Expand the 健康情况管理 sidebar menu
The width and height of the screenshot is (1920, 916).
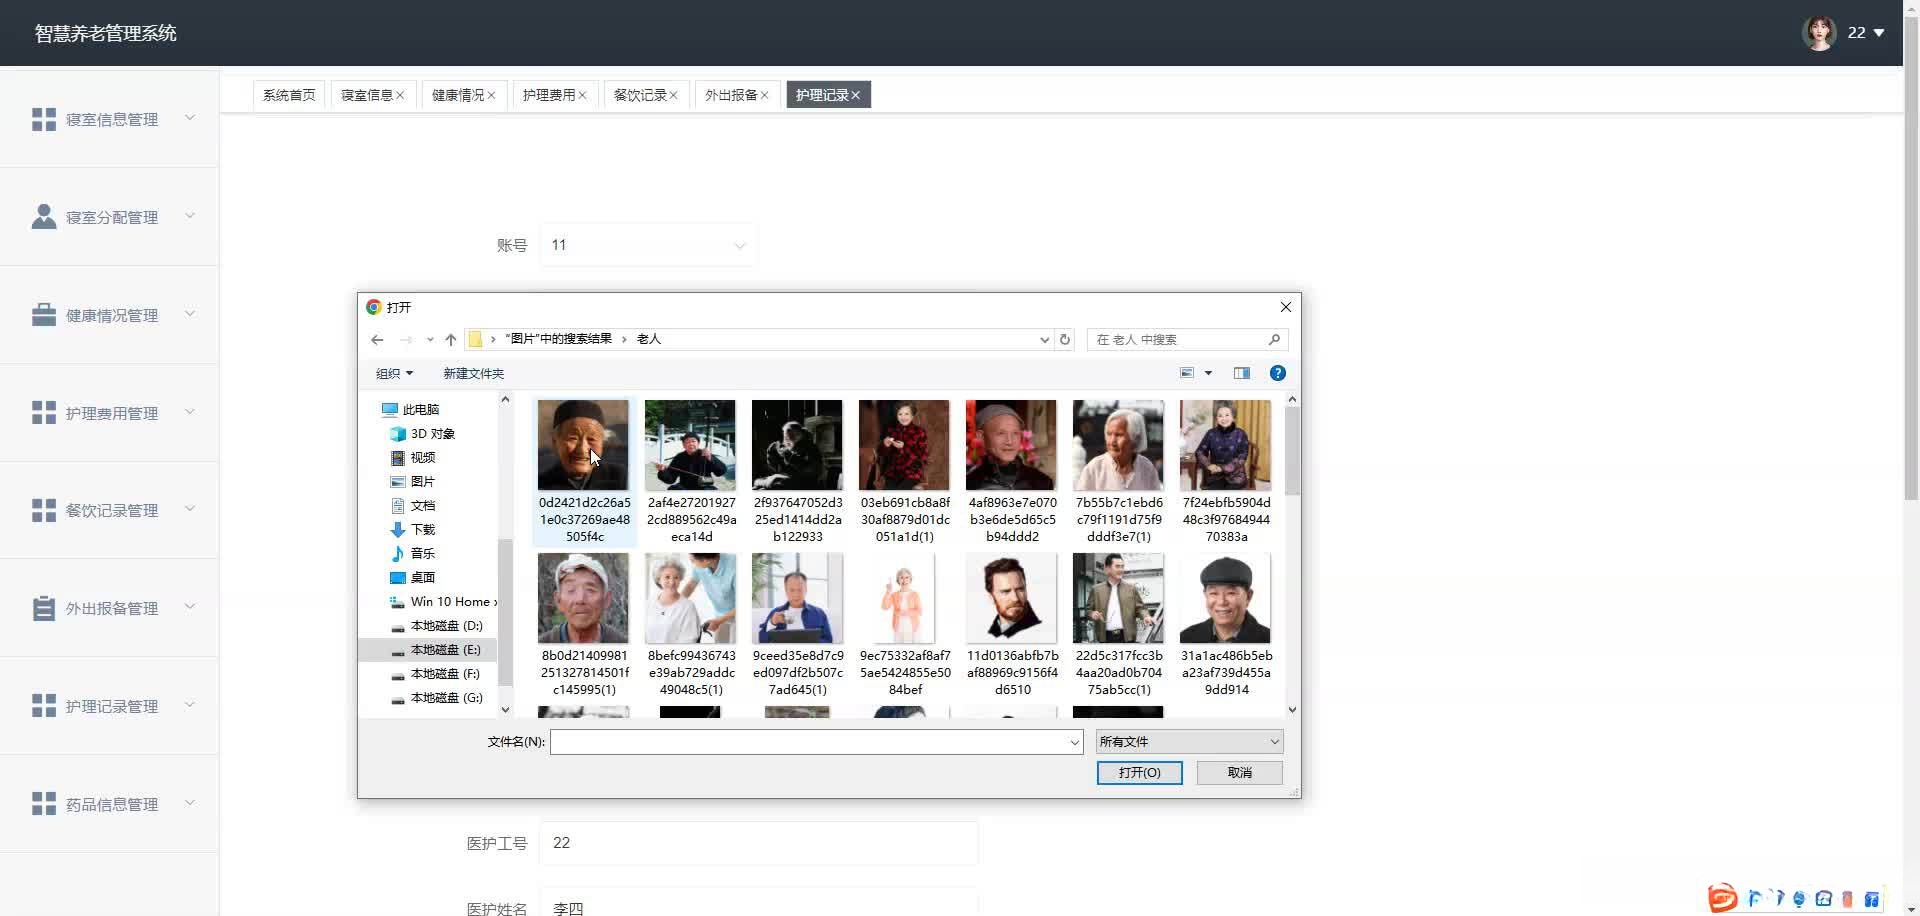tap(110, 315)
